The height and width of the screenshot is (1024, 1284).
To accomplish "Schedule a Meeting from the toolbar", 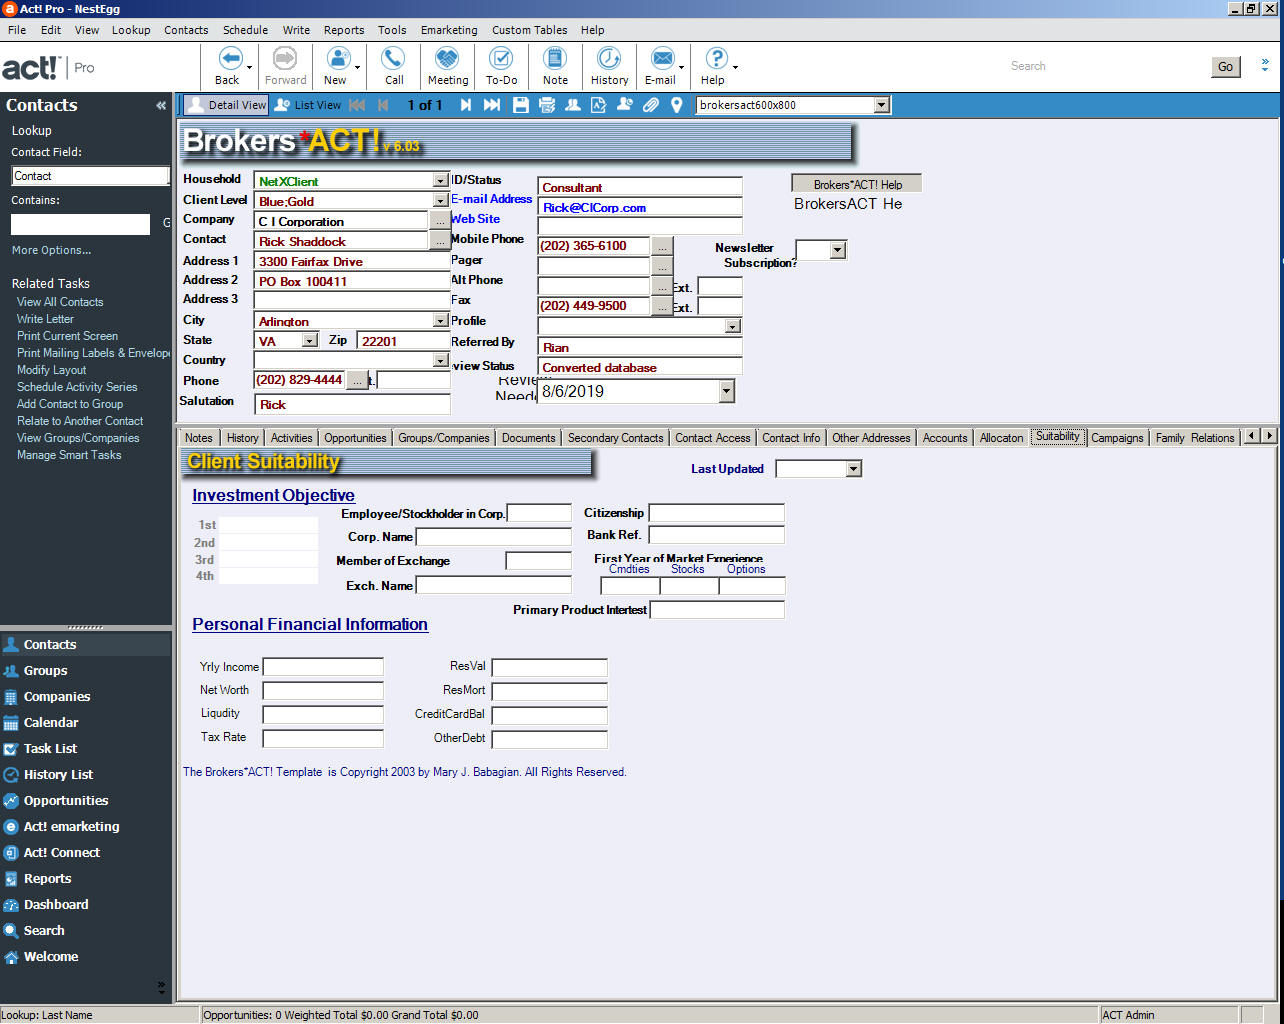I will [x=447, y=59].
